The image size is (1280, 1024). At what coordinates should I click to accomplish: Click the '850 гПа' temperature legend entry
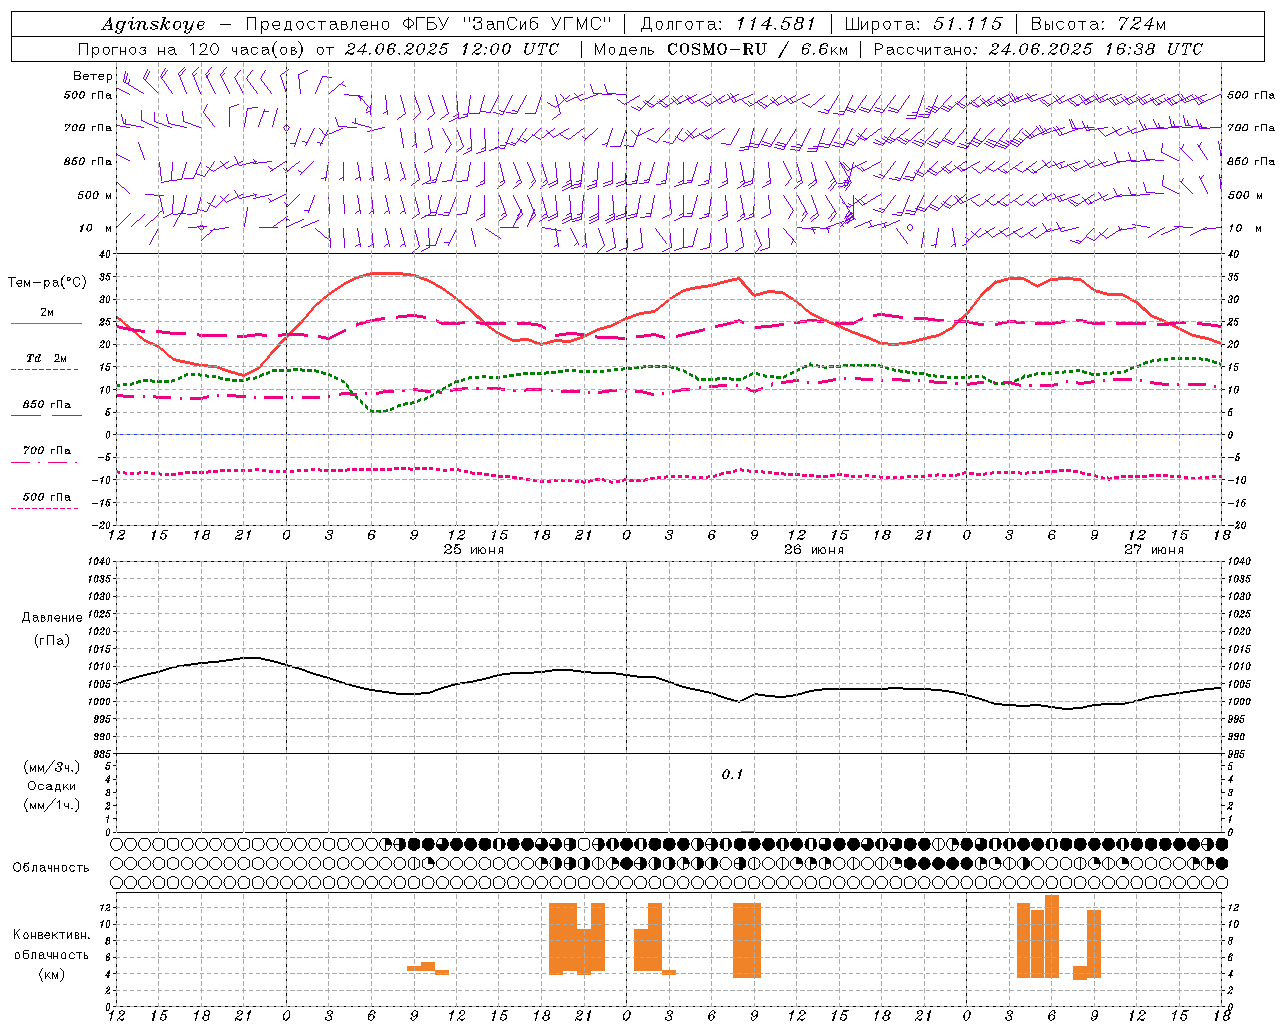(47, 405)
